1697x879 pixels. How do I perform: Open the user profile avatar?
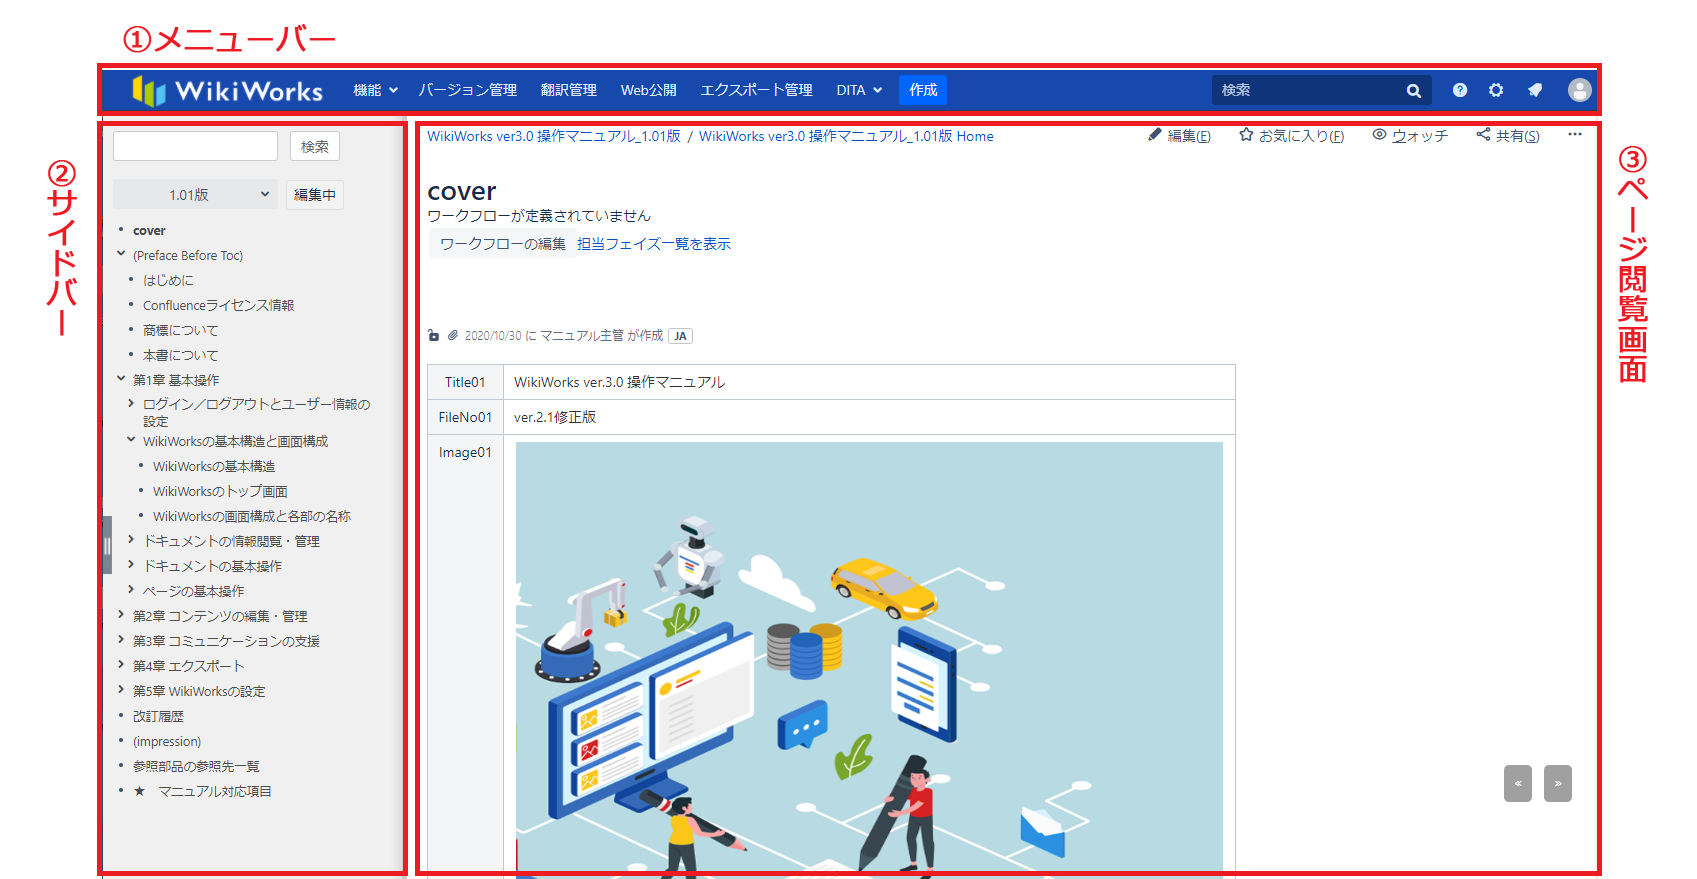1579,90
